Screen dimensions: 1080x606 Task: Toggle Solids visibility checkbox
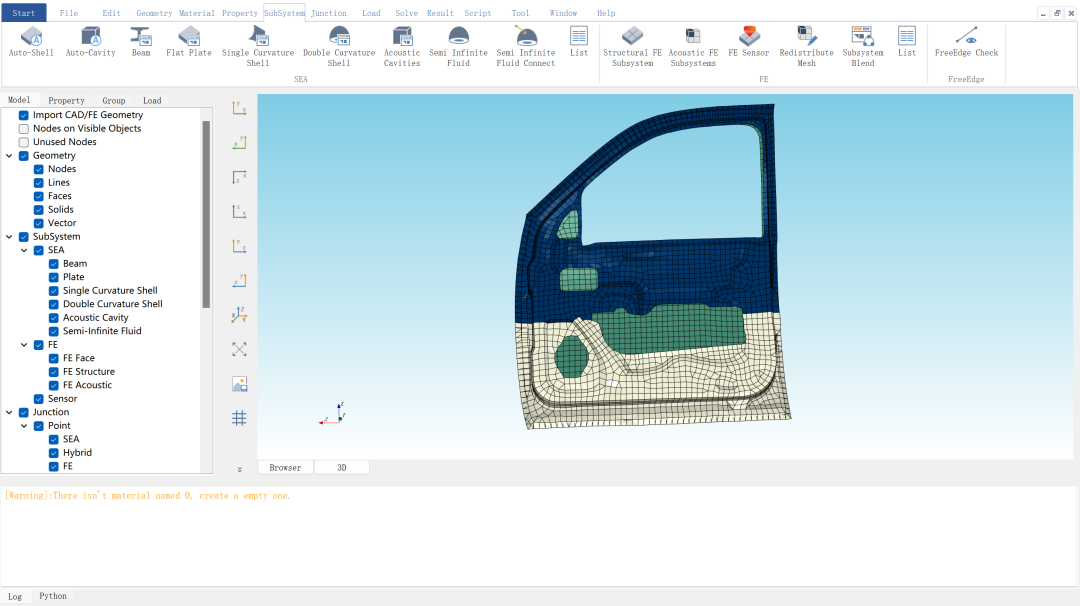click(39, 209)
